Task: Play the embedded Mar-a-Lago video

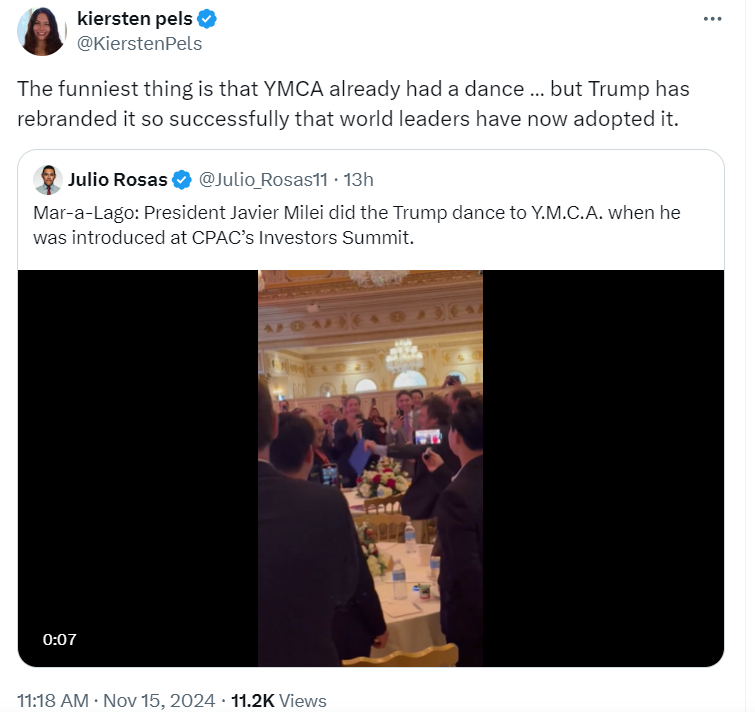Action: click(x=370, y=468)
